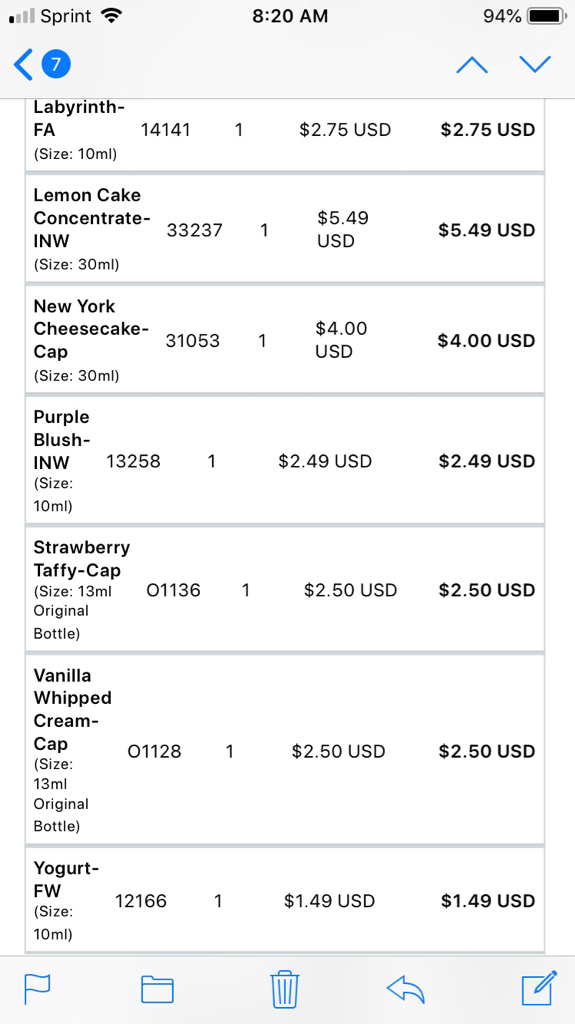Tap the Strawberry Taffy-Cap code O1136
Image resolution: width=575 pixels, height=1024 pixels.
[174, 590]
